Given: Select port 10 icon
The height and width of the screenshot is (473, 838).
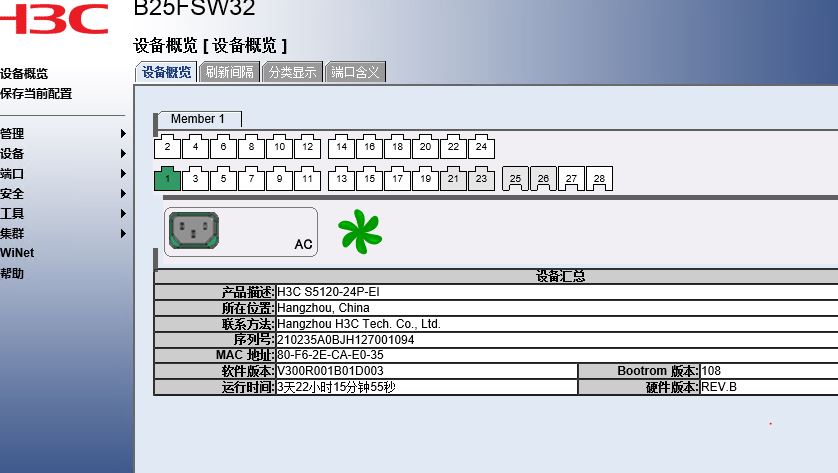Looking at the screenshot, I should click(x=279, y=147).
